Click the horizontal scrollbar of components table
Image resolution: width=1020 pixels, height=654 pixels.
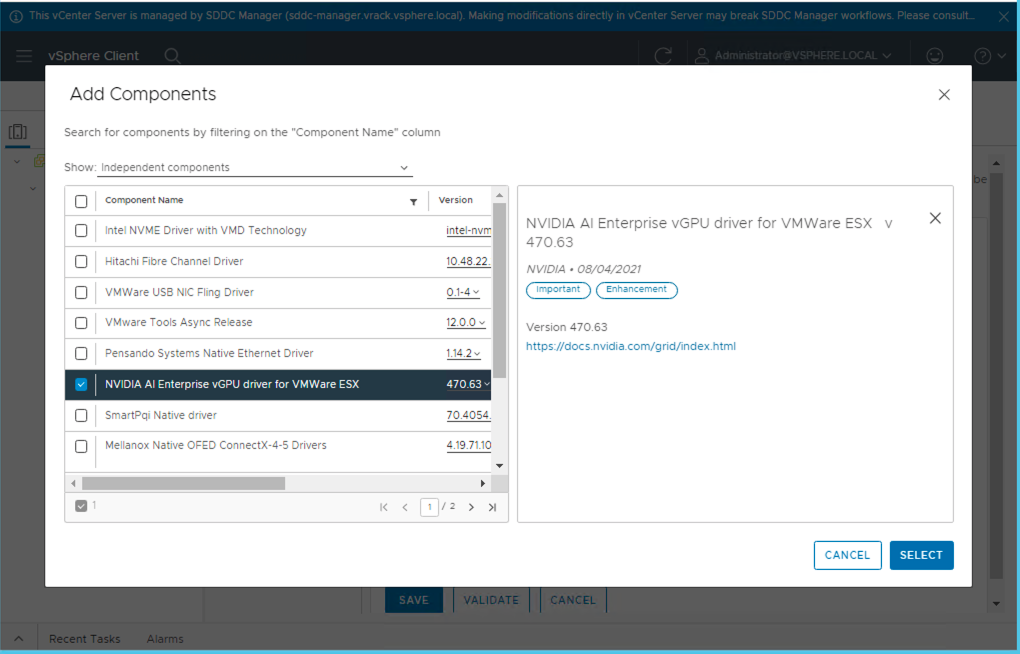(183, 484)
